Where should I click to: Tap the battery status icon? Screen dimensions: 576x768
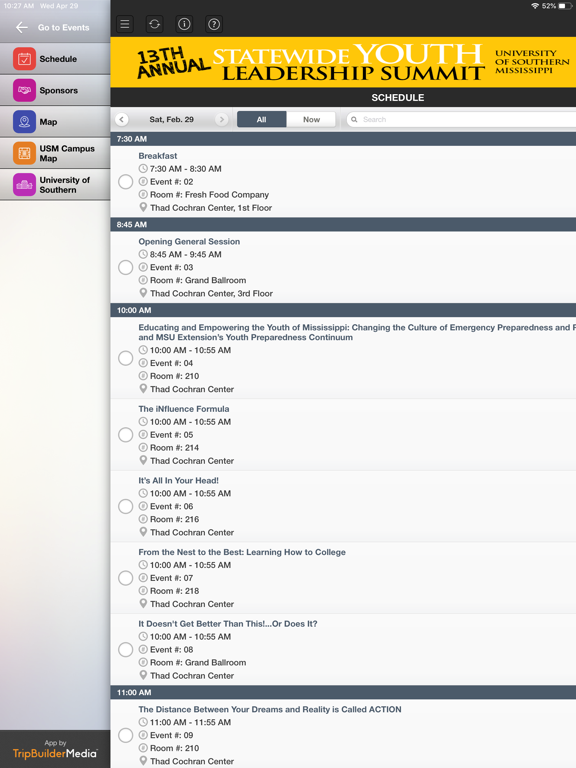pyautogui.click(x=565, y=6)
